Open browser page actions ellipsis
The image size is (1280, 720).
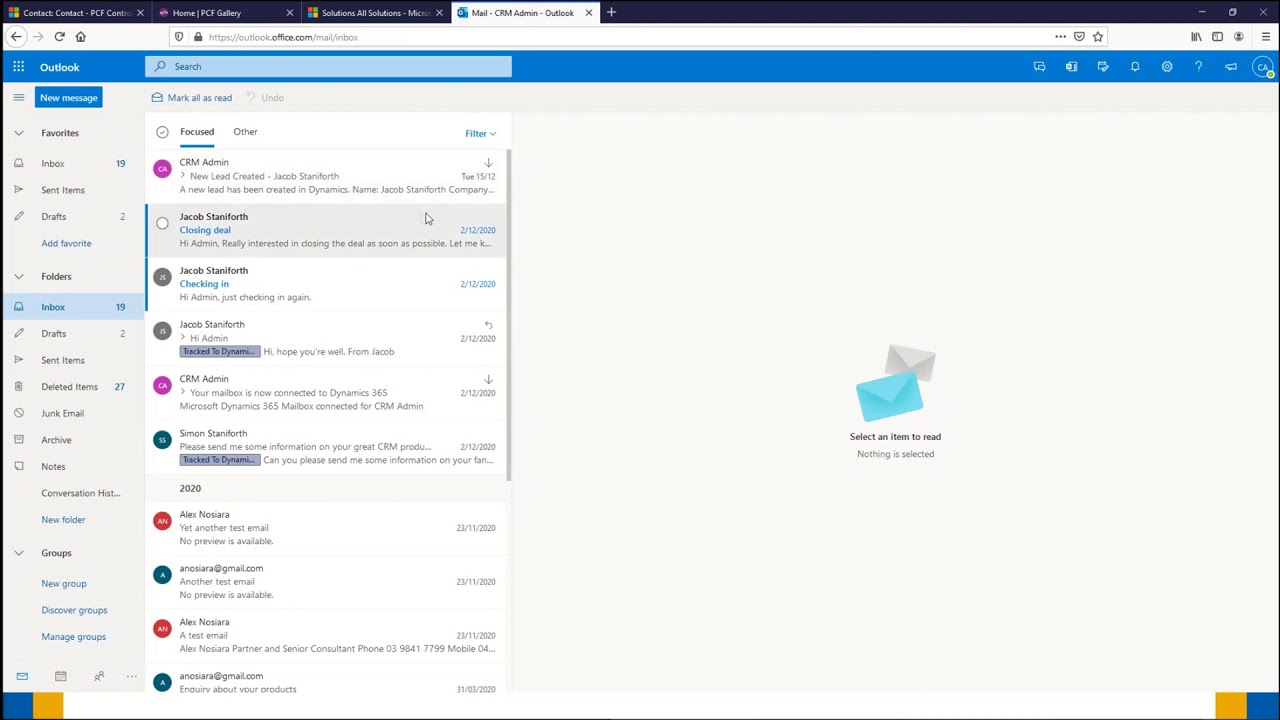click(1061, 37)
